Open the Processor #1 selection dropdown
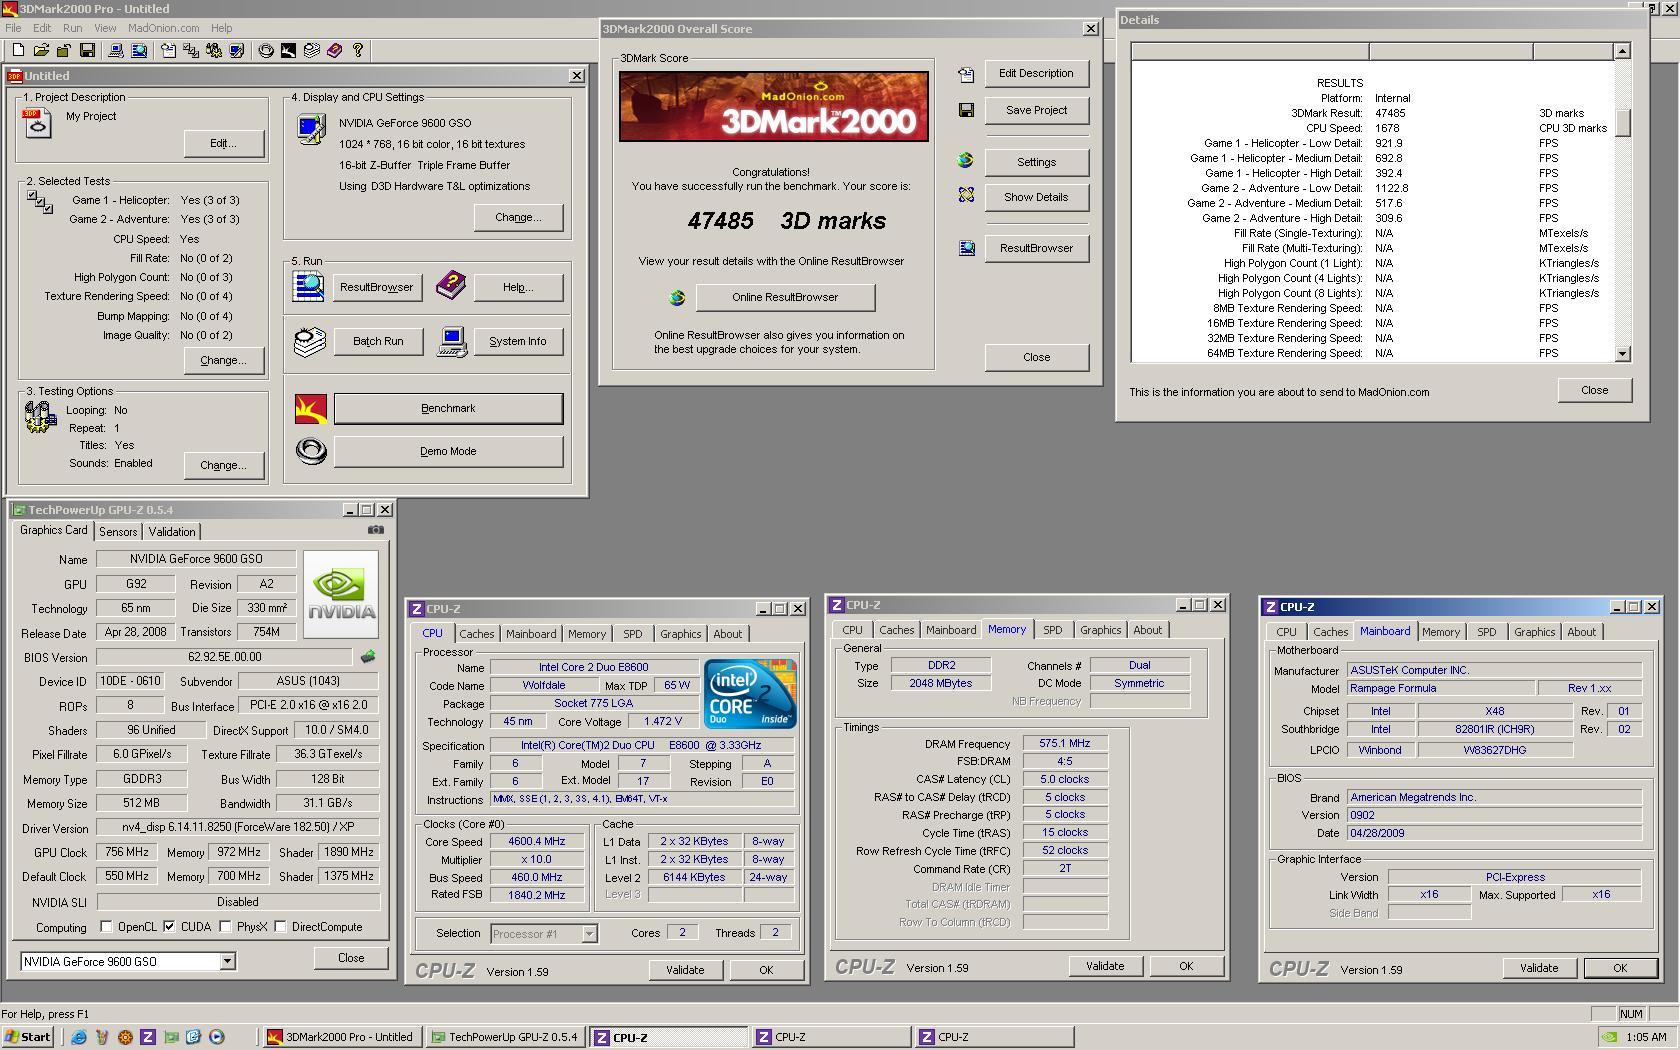 click(589, 933)
